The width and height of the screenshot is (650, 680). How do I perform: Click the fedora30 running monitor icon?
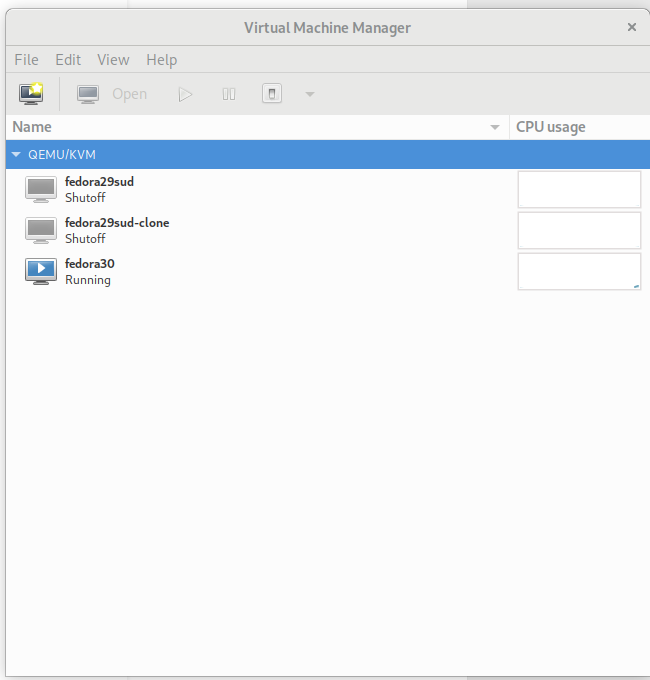pos(41,271)
